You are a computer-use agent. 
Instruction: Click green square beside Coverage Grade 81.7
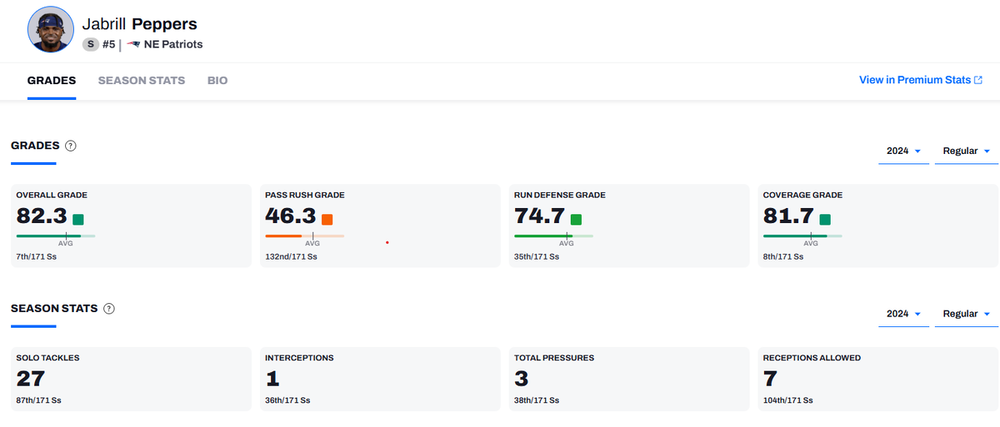(825, 219)
